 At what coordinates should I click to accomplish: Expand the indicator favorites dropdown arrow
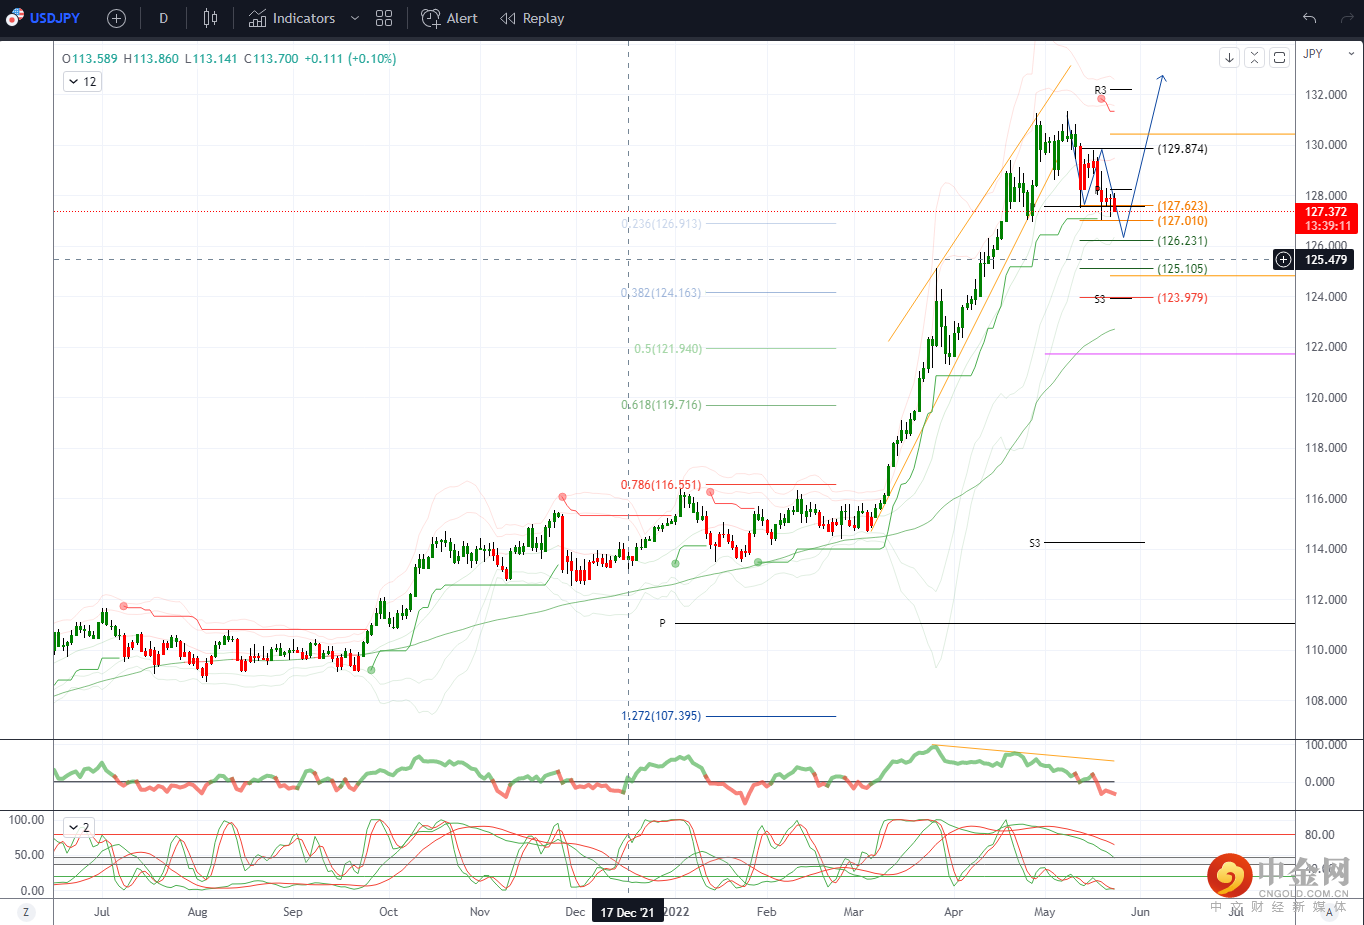pyautogui.click(x=354, y=18)
